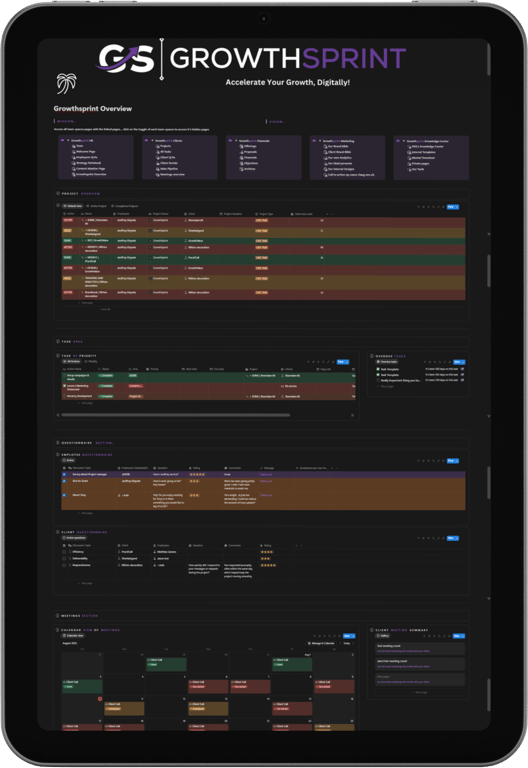Open the Projects page link under Clients
The image size is (528, 768).
164,146
